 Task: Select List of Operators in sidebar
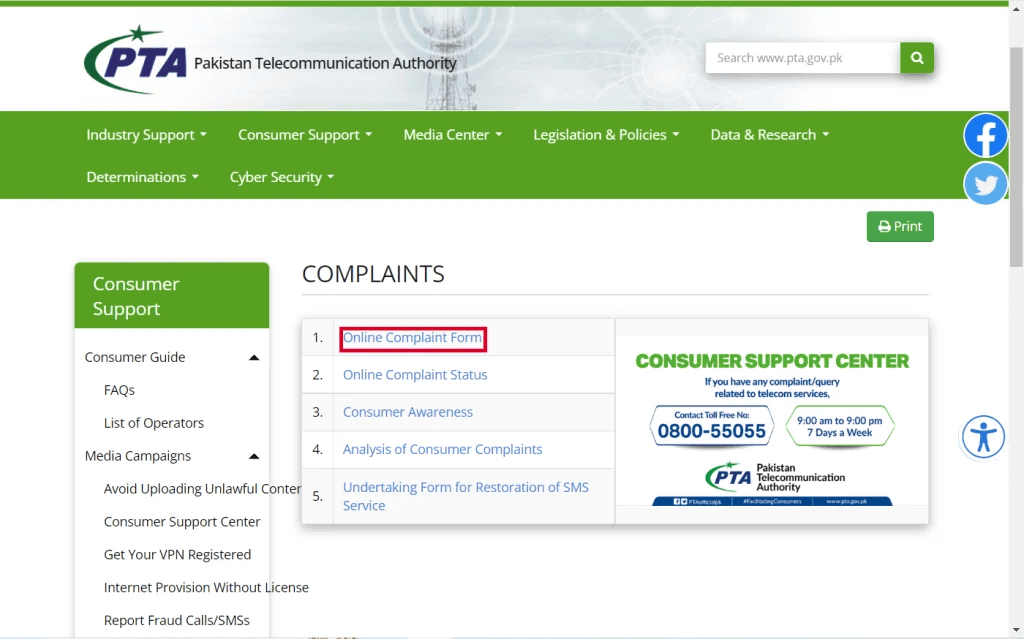pos(153,423)
